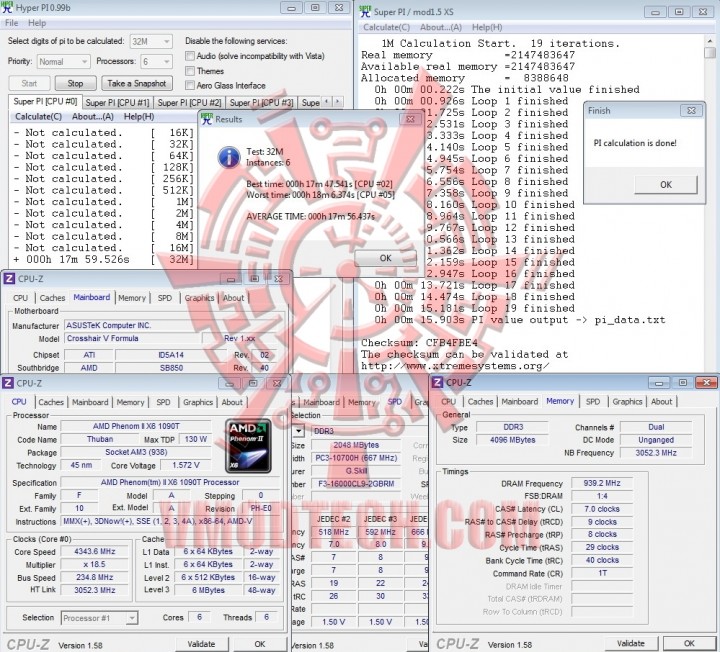Image resolution: width=720 pixels, height=652 pixels.
Task: Enable the Aero Glass Interface checkbox
Action: coord(190,85)
